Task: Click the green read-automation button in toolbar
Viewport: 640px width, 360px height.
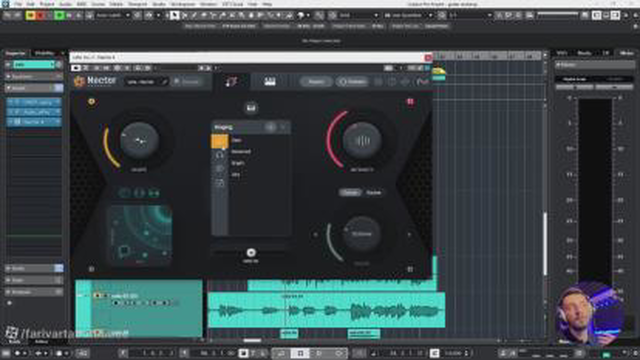Action: (59, 16)
